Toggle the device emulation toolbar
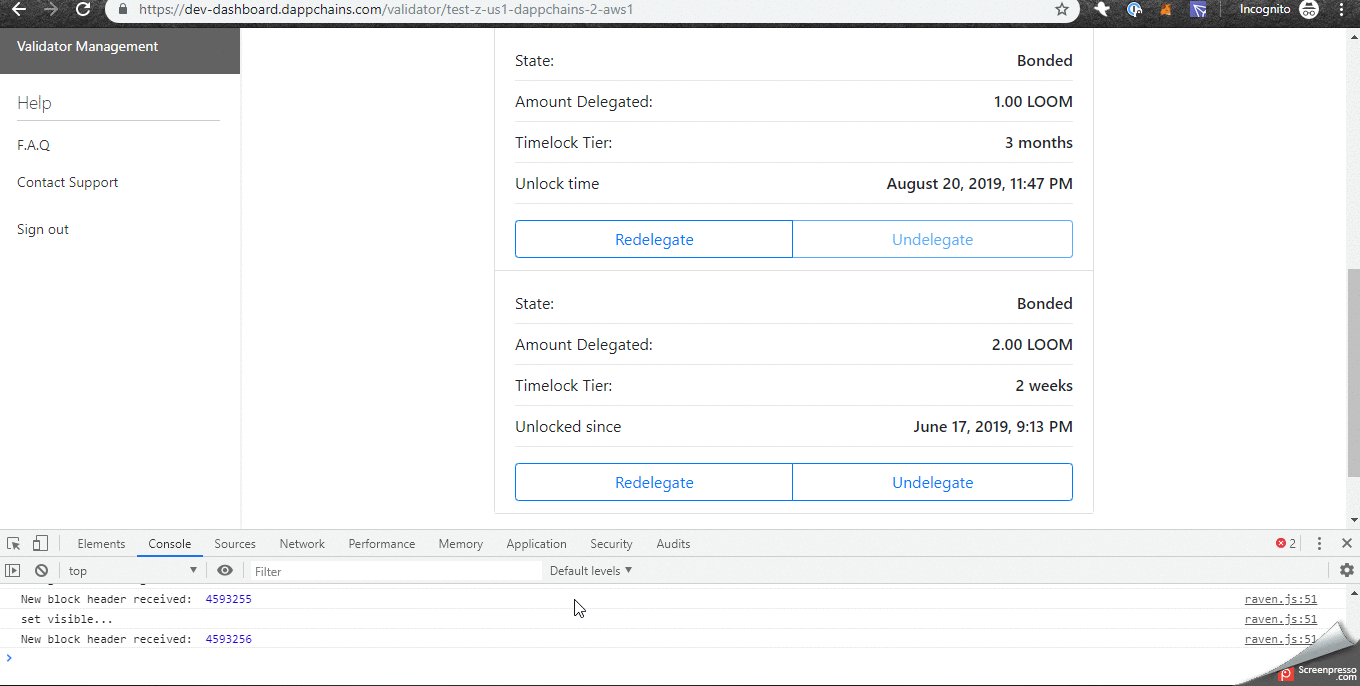This screenshot has height=686, width=1360. click(39, 542)
